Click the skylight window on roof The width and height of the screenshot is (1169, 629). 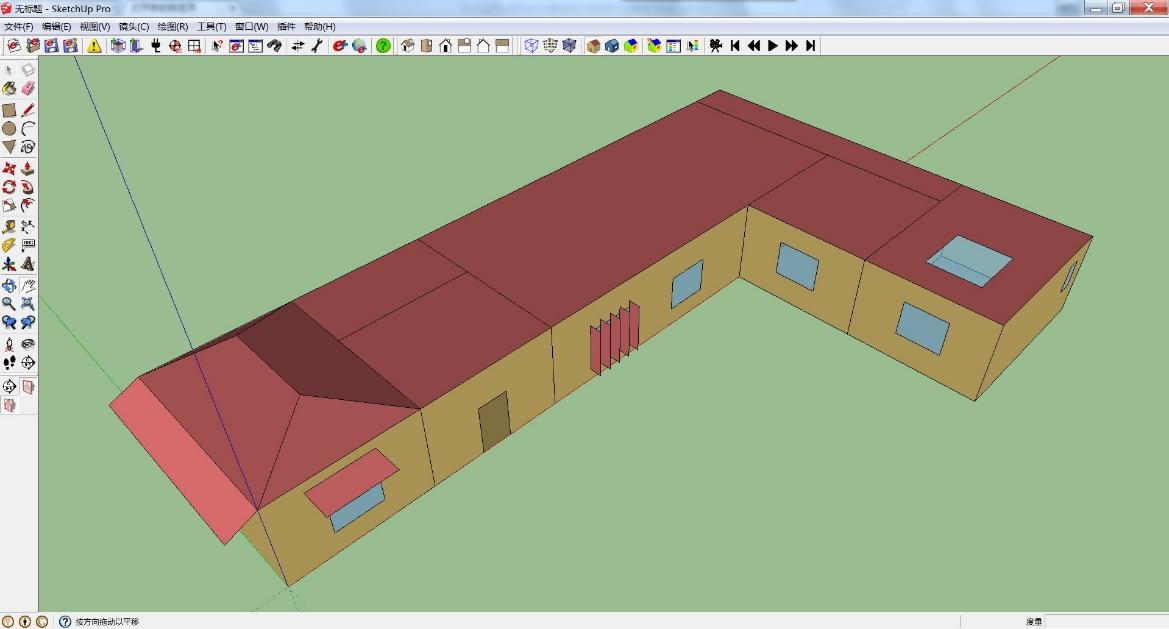pyautogui.click(x=969, y=261)
